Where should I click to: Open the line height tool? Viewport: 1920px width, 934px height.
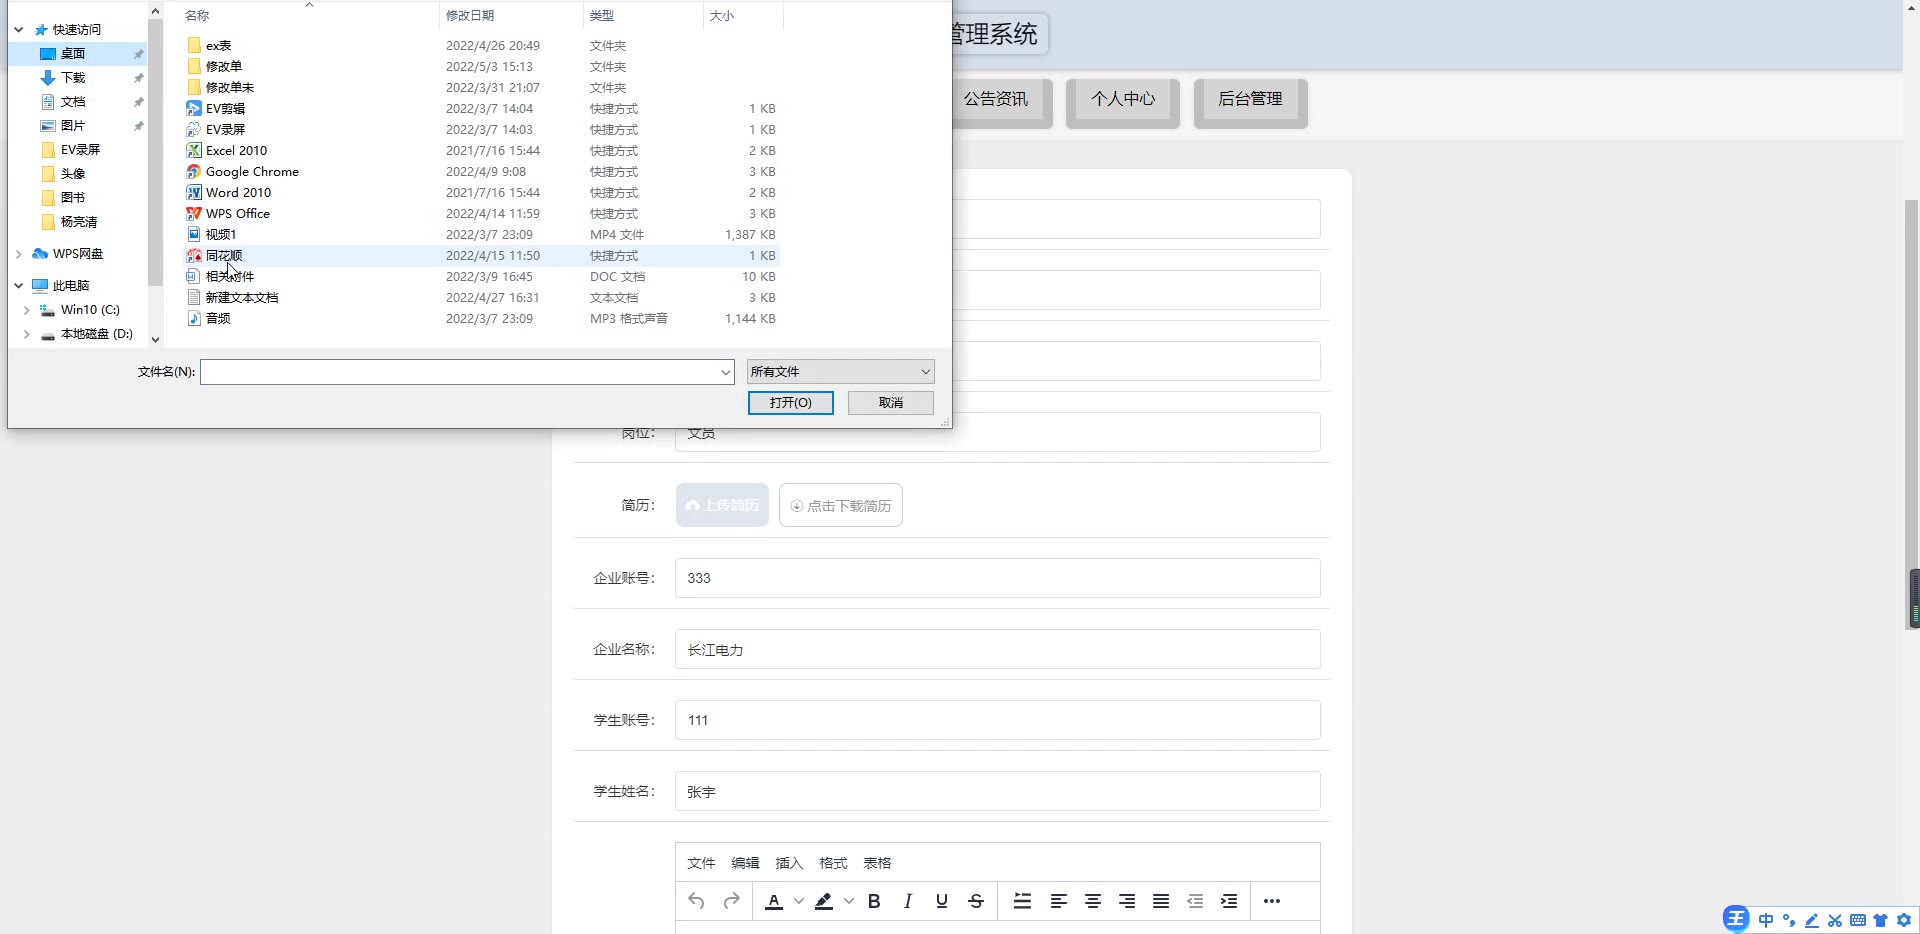(x=1022, y=901)
